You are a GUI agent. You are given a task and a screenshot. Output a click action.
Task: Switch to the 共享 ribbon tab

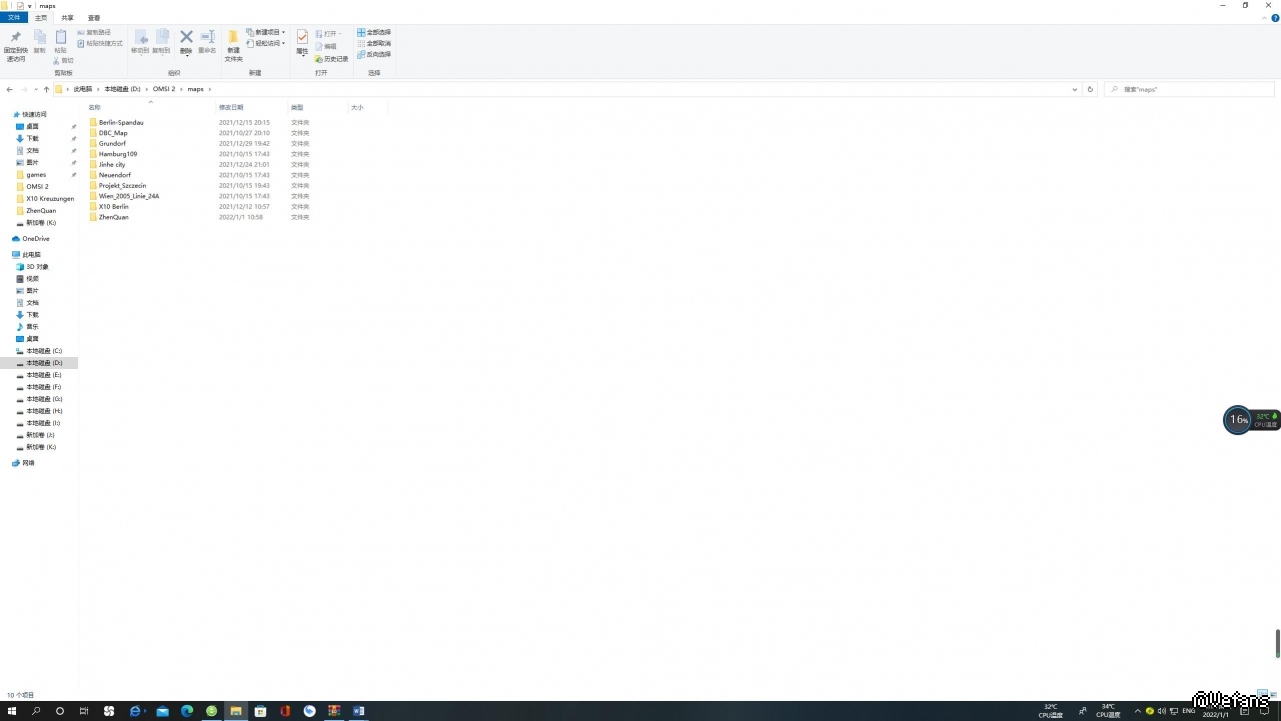67,17
